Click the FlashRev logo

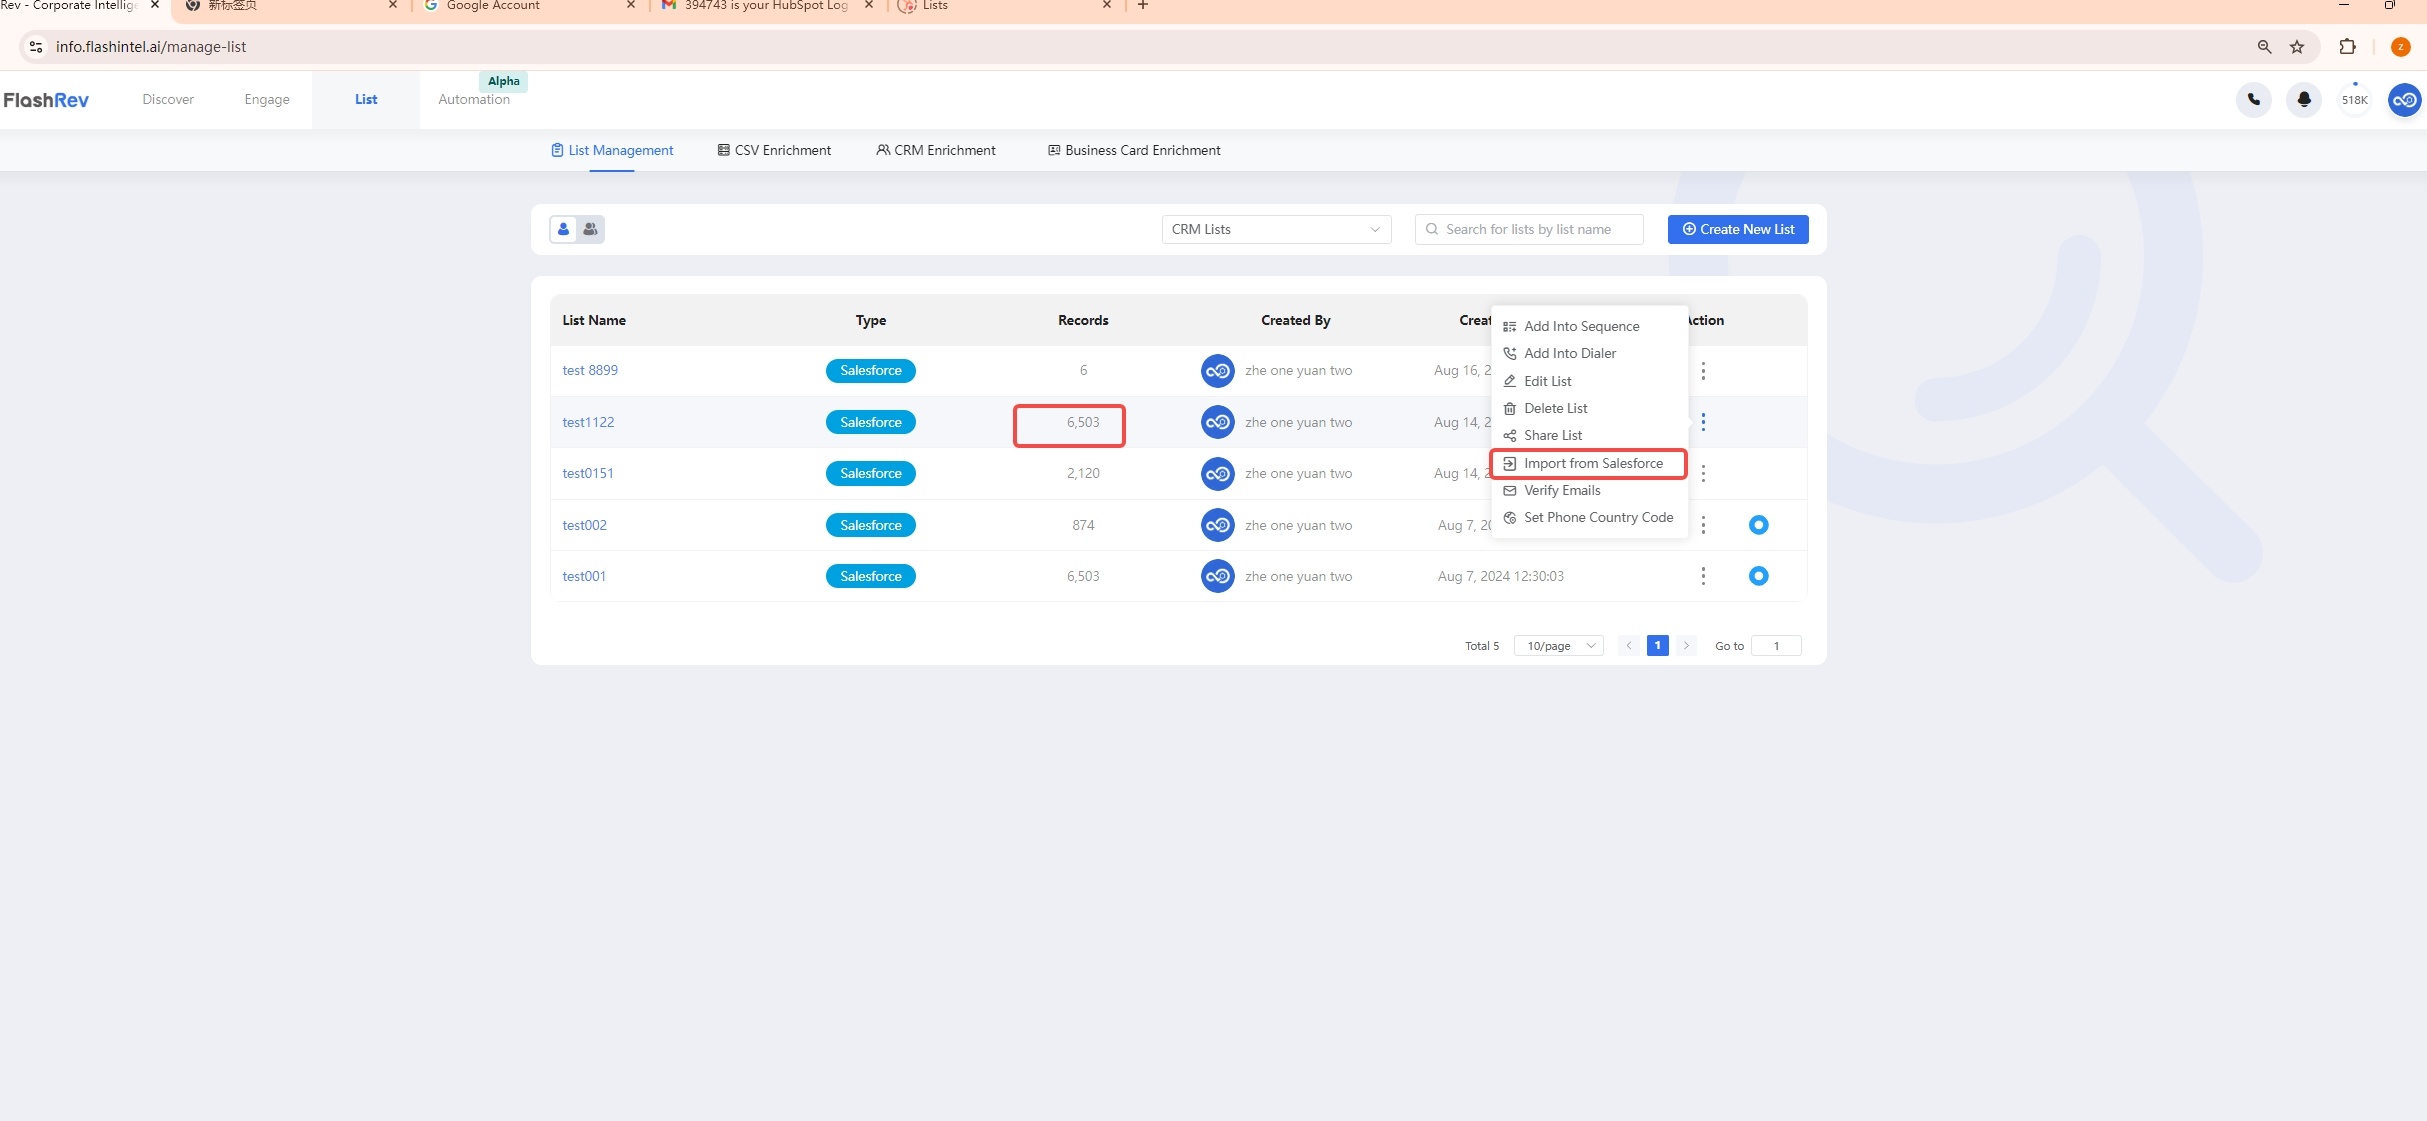46,100
